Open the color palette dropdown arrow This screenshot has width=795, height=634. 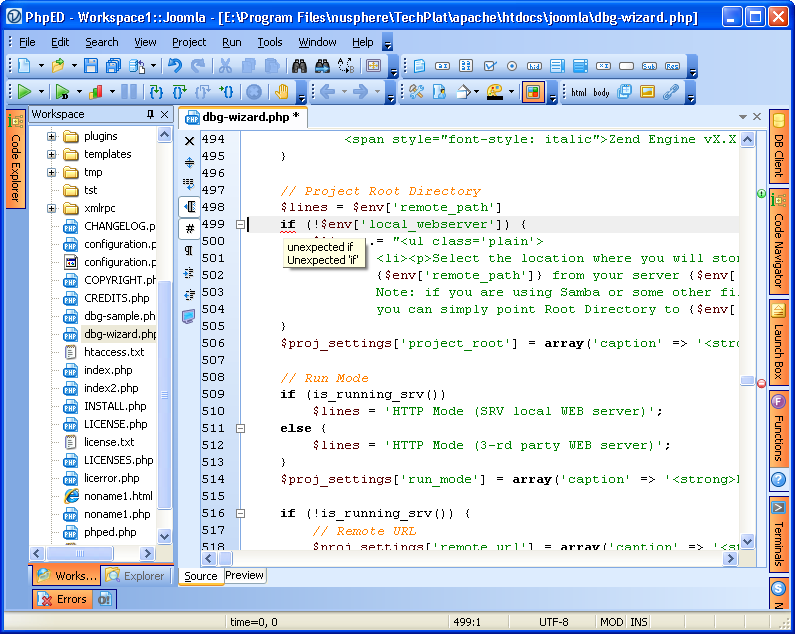(x=511, y=92)
